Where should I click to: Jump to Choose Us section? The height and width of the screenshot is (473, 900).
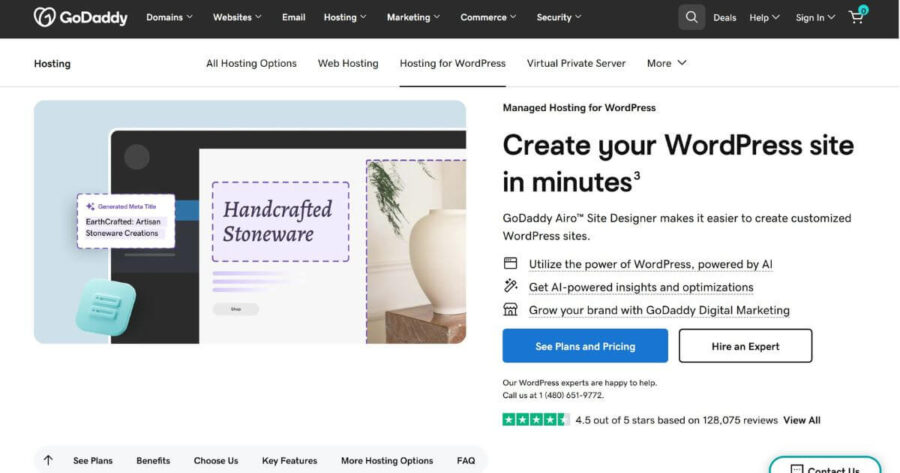point(216,460)
